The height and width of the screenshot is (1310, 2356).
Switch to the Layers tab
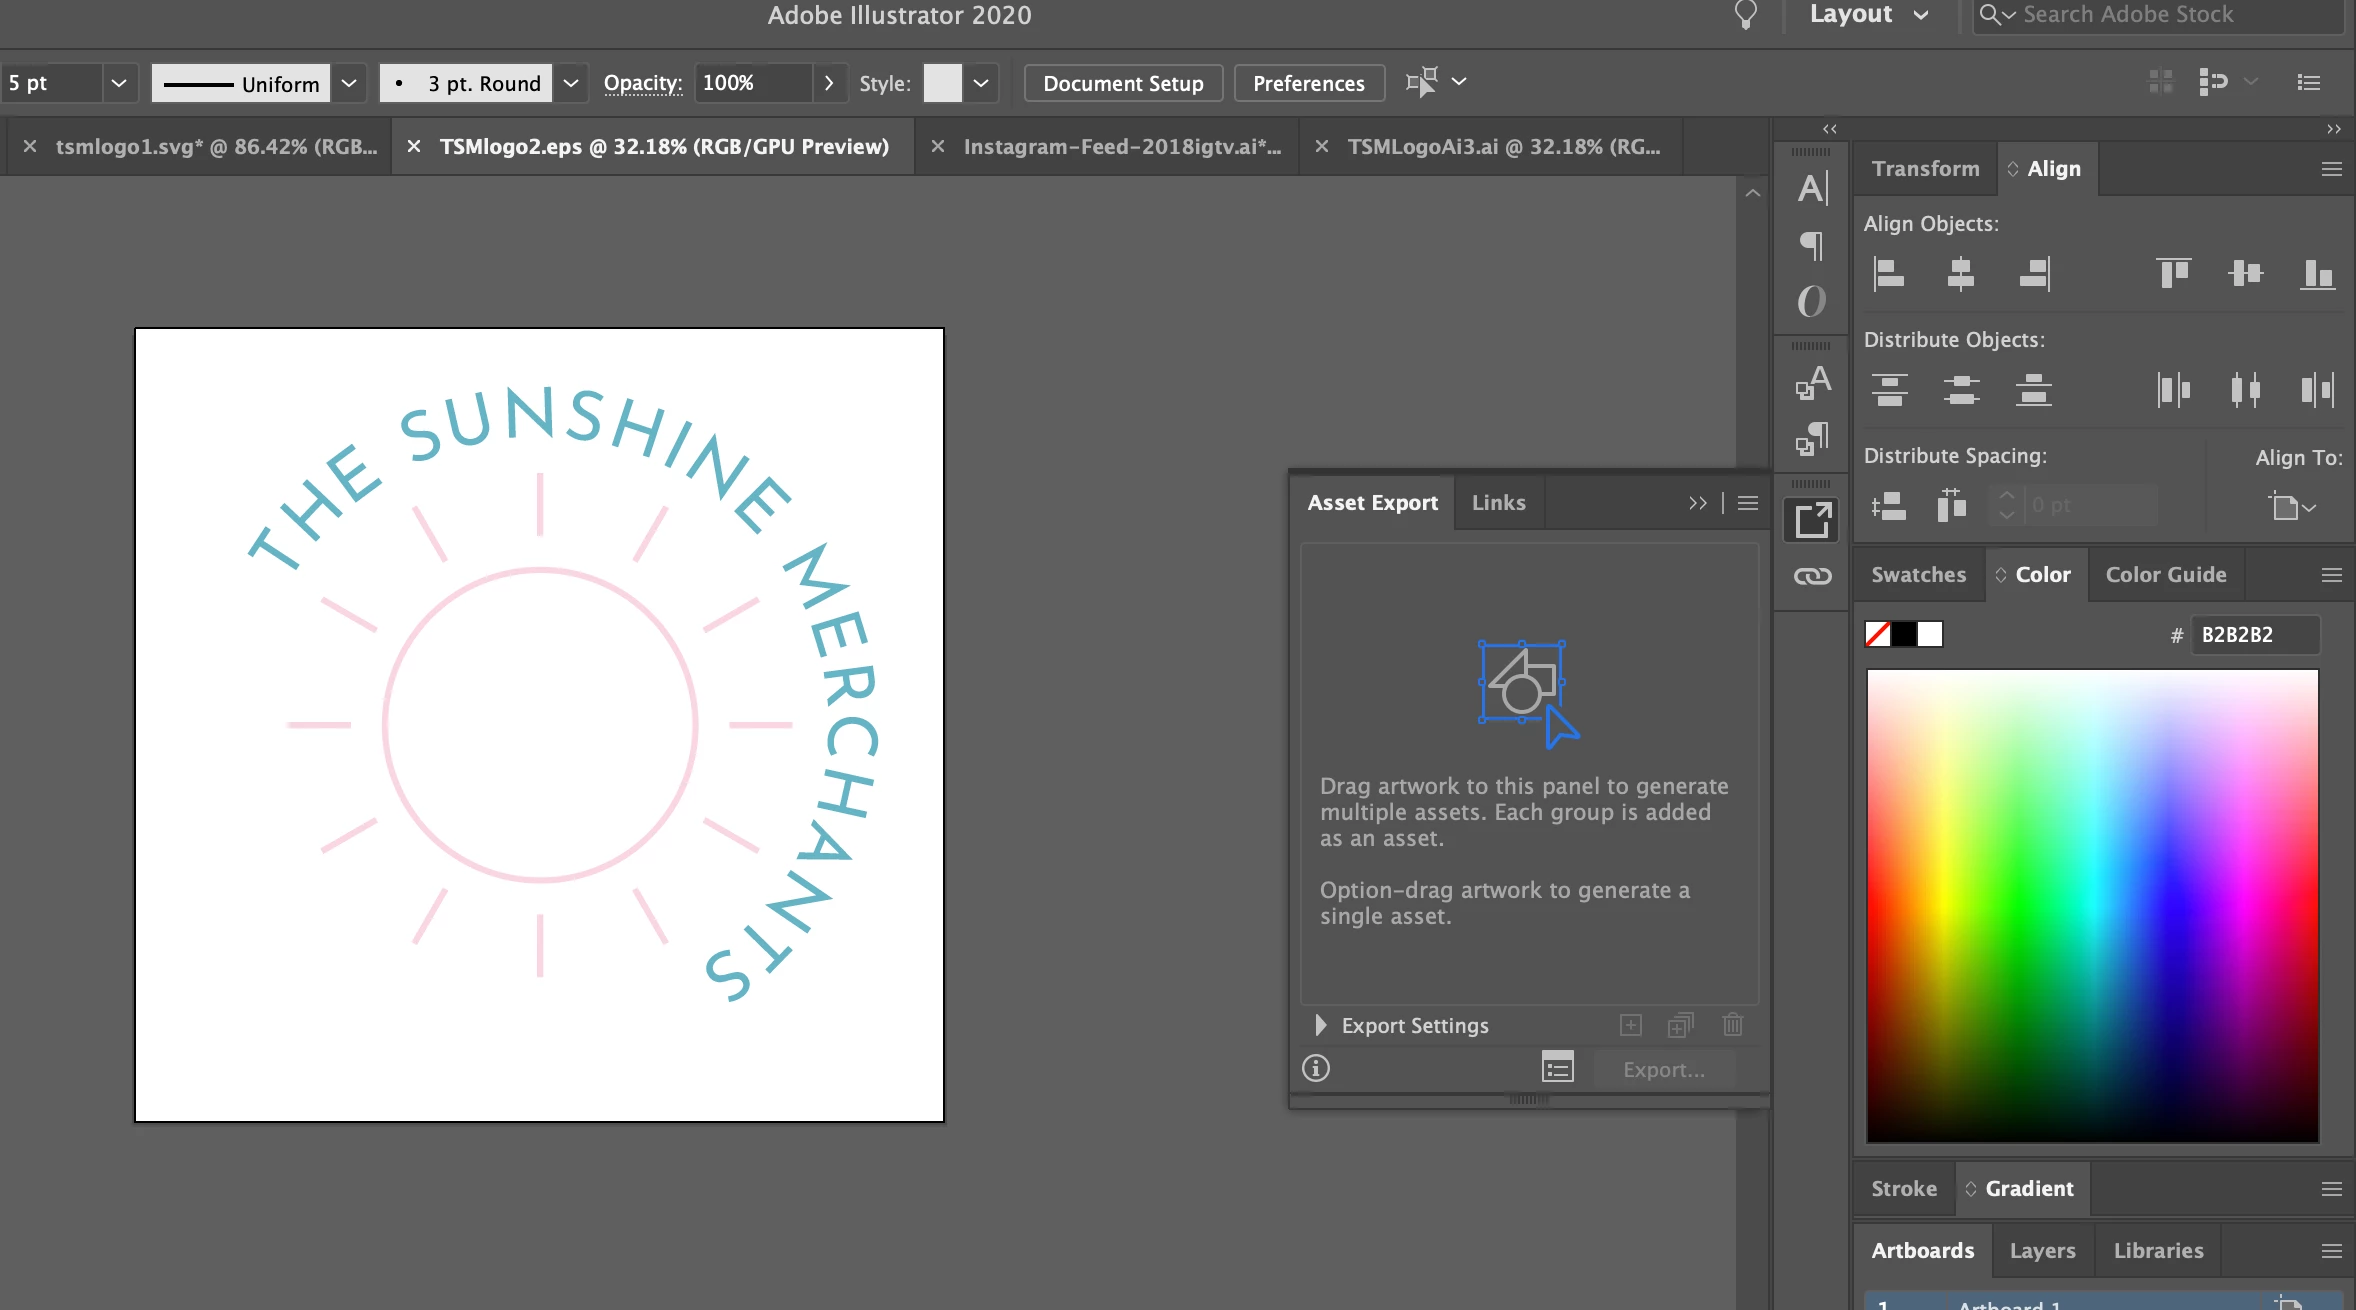2042,1250
